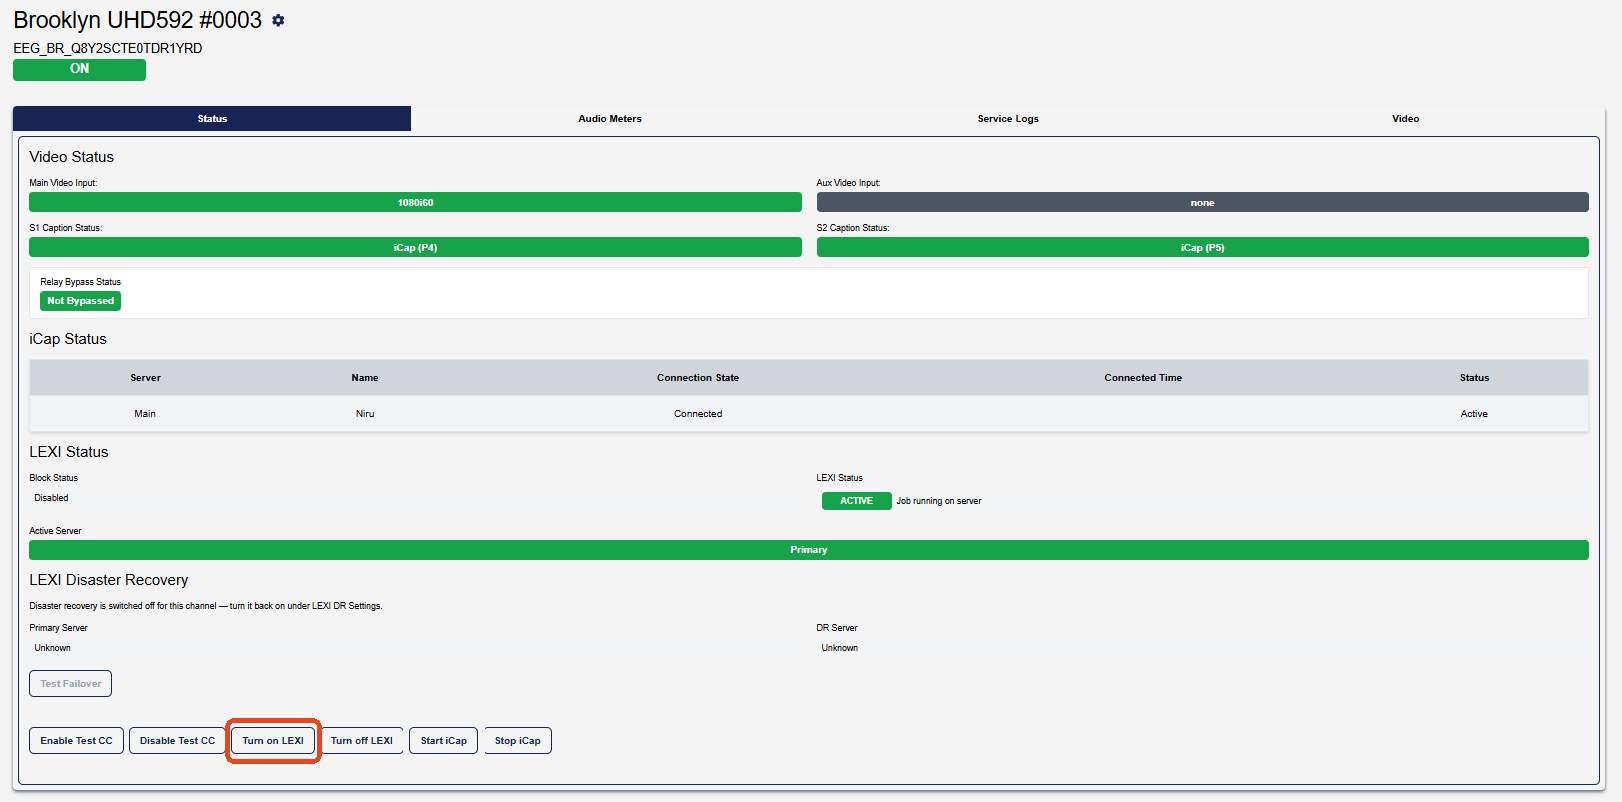This screenshot has height=802, width=1622.
Task: Click the Server column header
Action: (145, 378)
